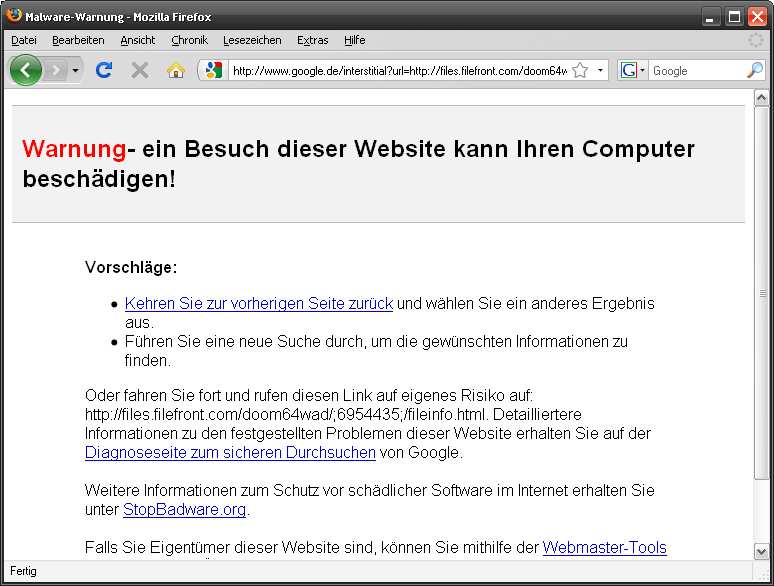774x586 pixels.
Task: Open the Webmaster-Tools link
Action: [605, 547]
